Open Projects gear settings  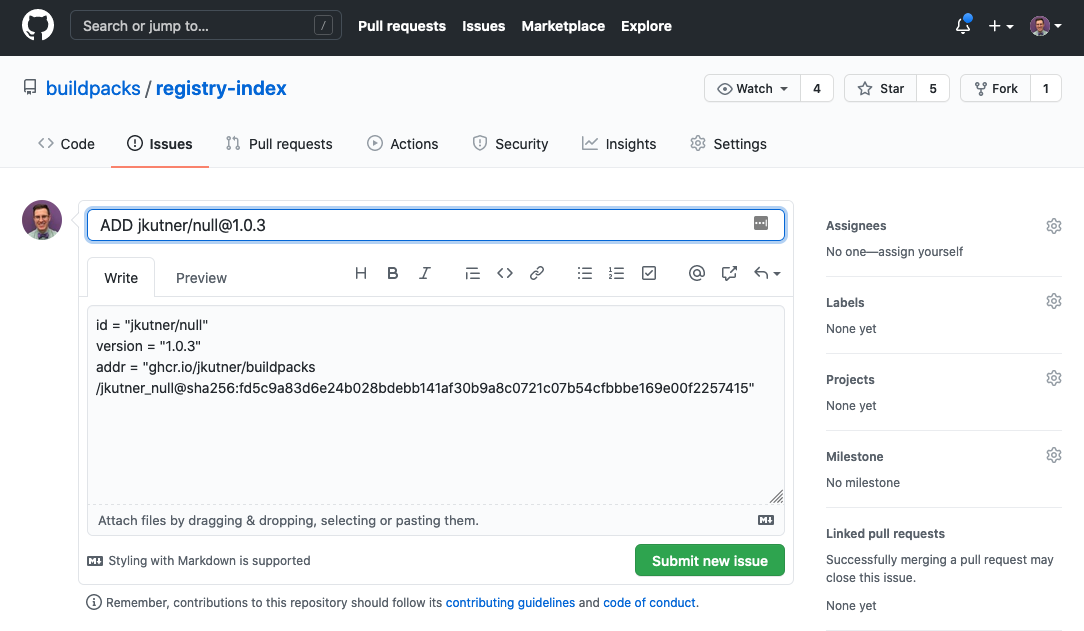[x=1054, y=378]
